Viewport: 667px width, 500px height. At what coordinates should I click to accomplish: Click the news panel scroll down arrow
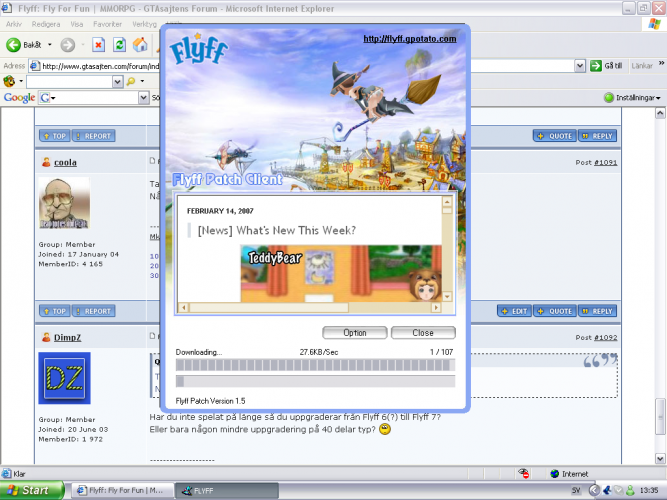tap(447, 297)
